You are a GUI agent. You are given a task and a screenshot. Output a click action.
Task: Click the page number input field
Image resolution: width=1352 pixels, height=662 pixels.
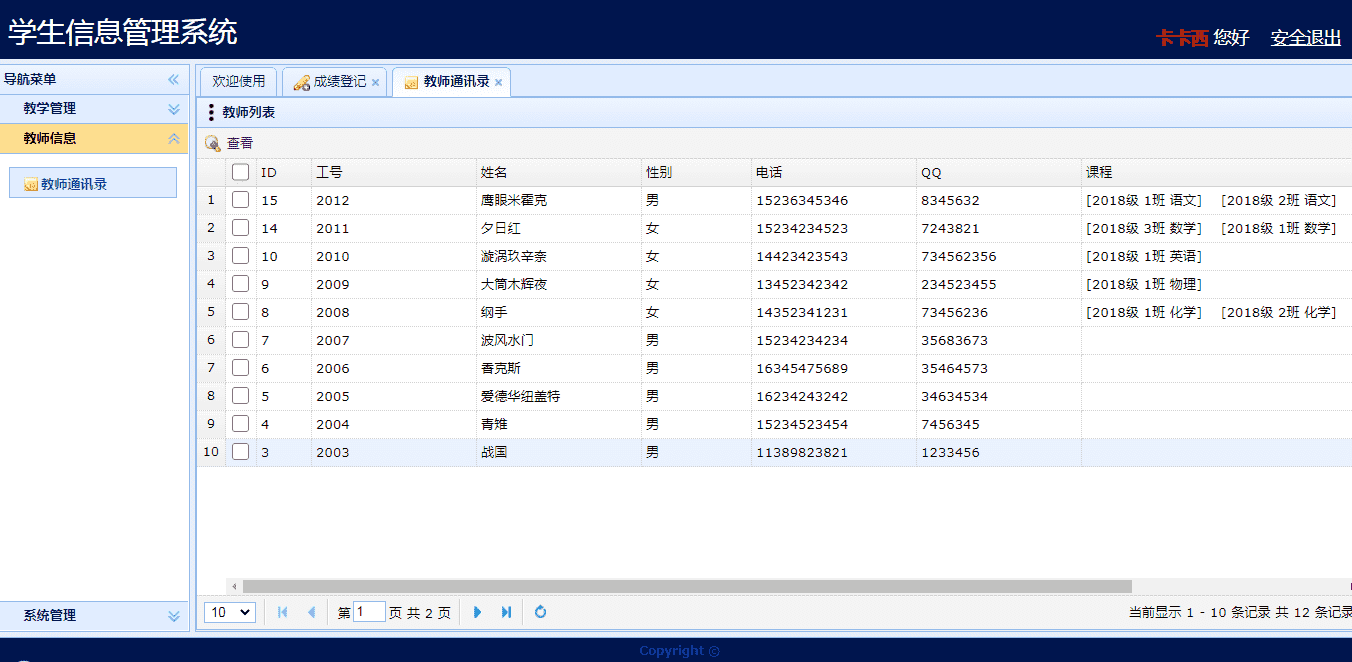[x=369, y=611]
